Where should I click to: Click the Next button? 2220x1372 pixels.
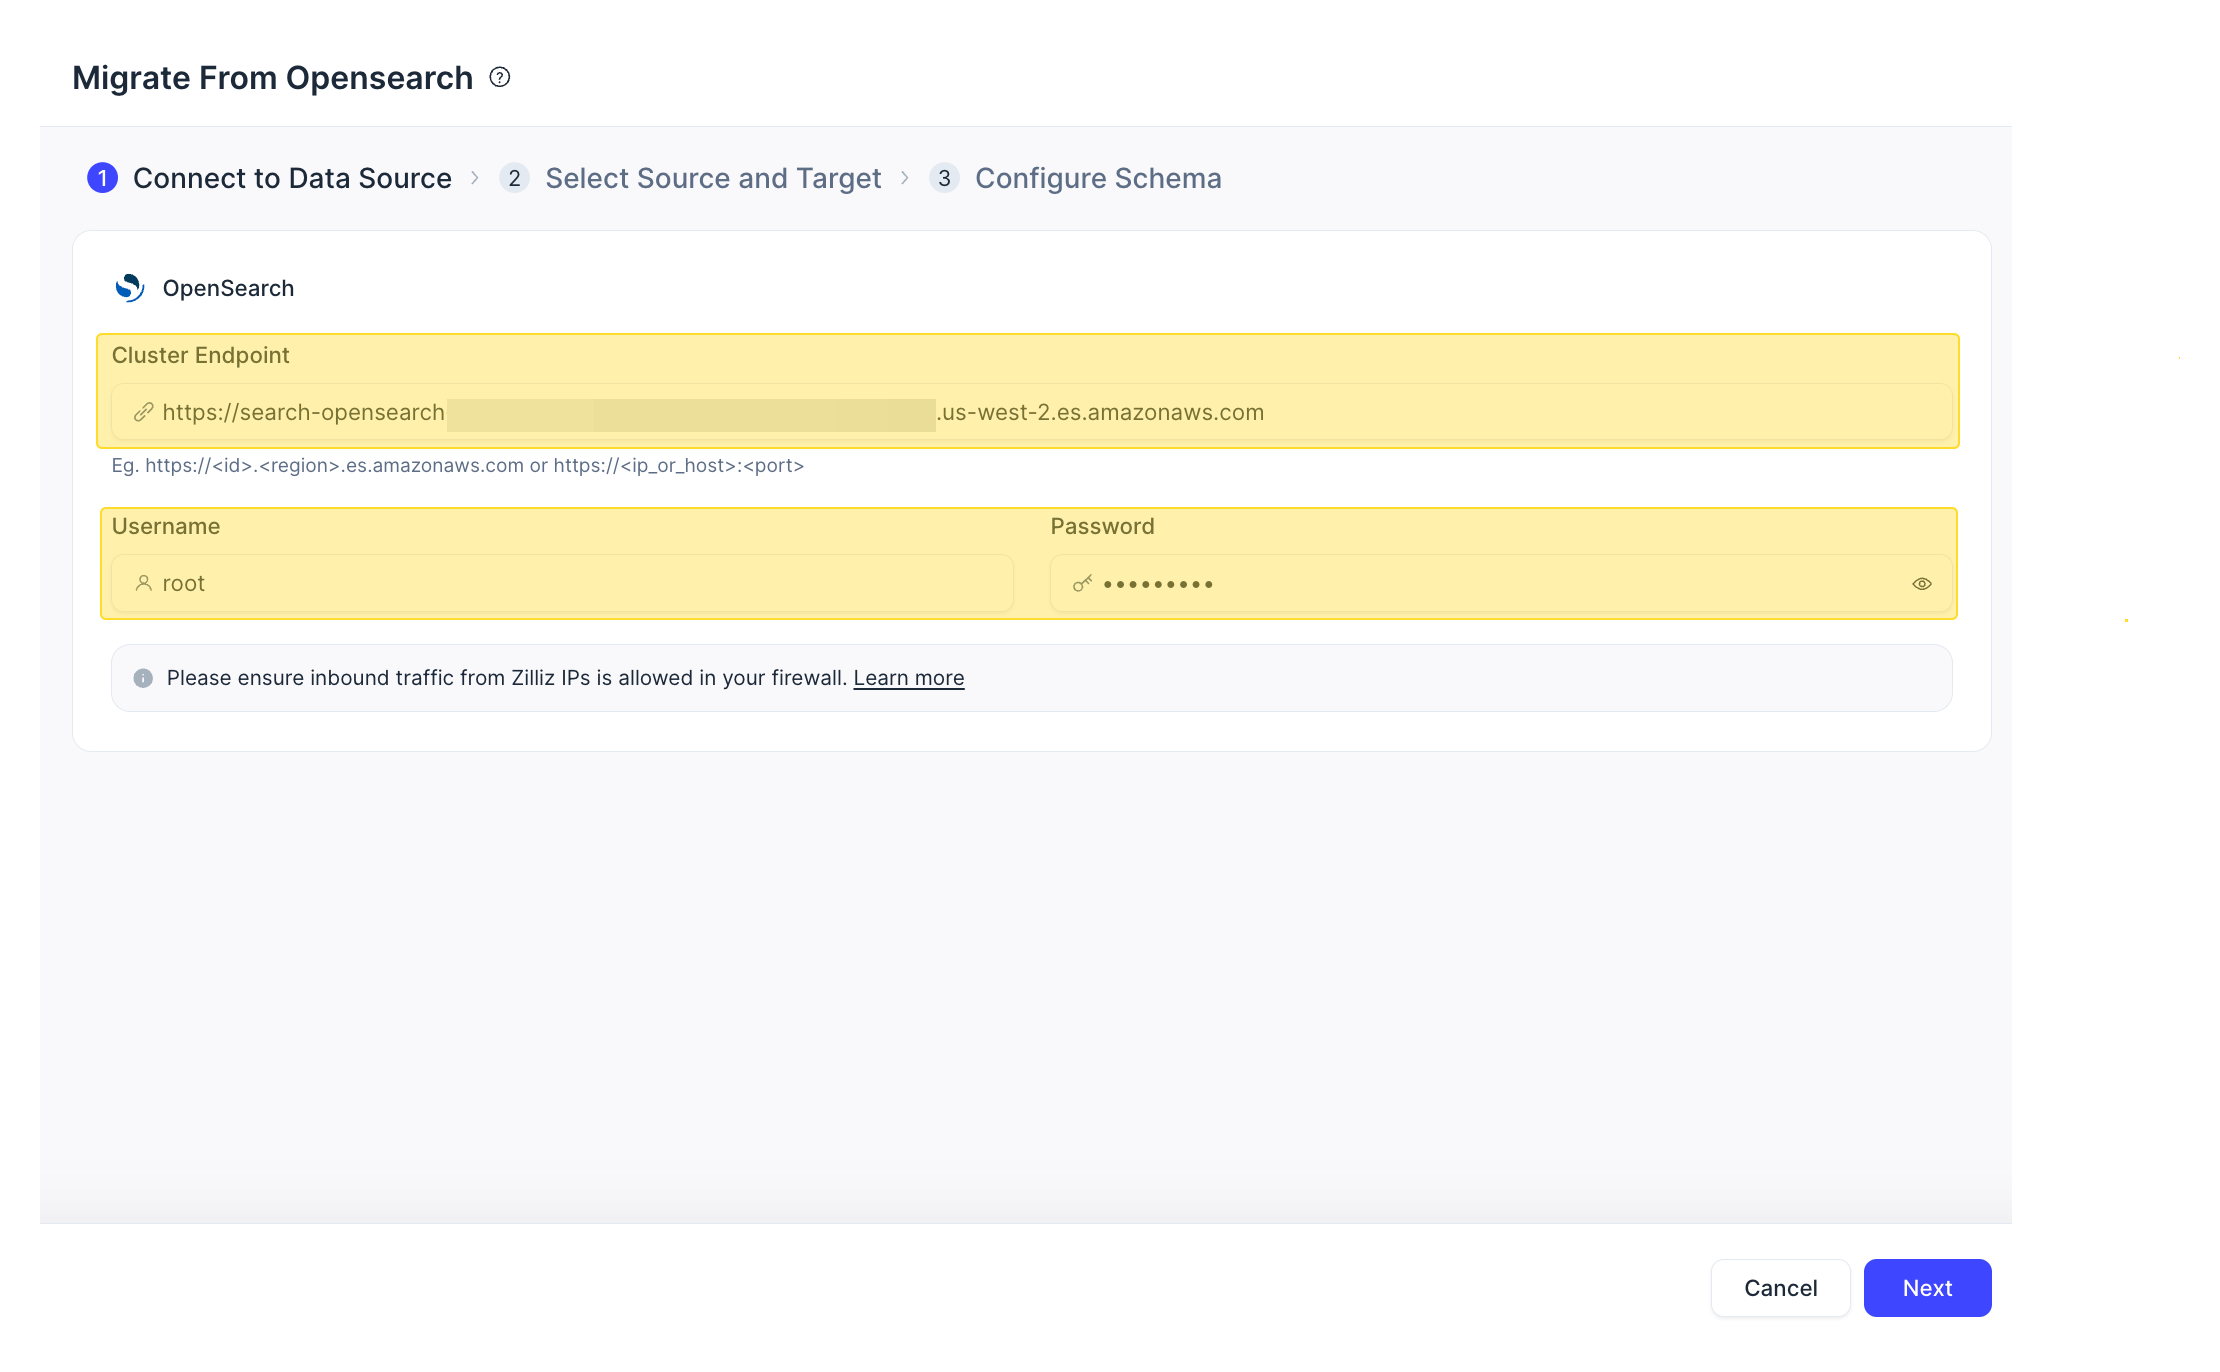pos(1927,1288)
